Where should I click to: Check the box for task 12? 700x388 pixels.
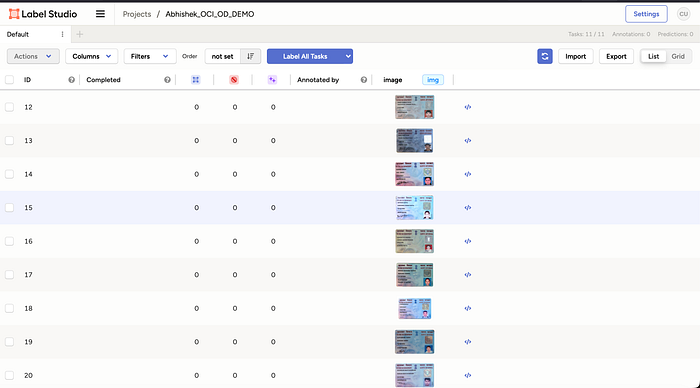tap(9, 107)
